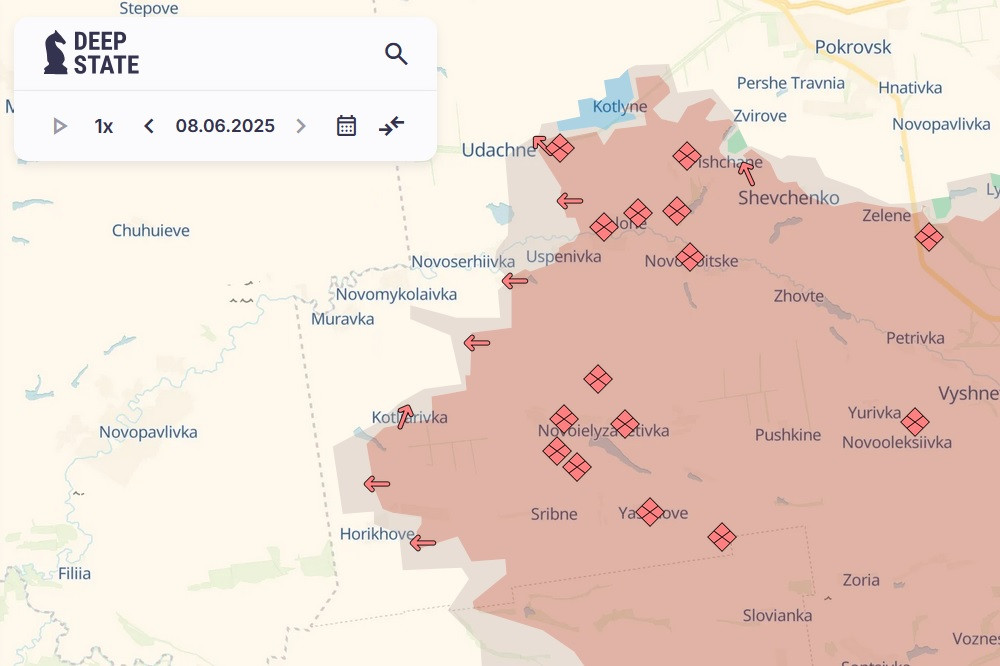Open the calendar date picker icon
This screenshot has height=666, width=1000.
pyautogui.click(x=345, y=125)
